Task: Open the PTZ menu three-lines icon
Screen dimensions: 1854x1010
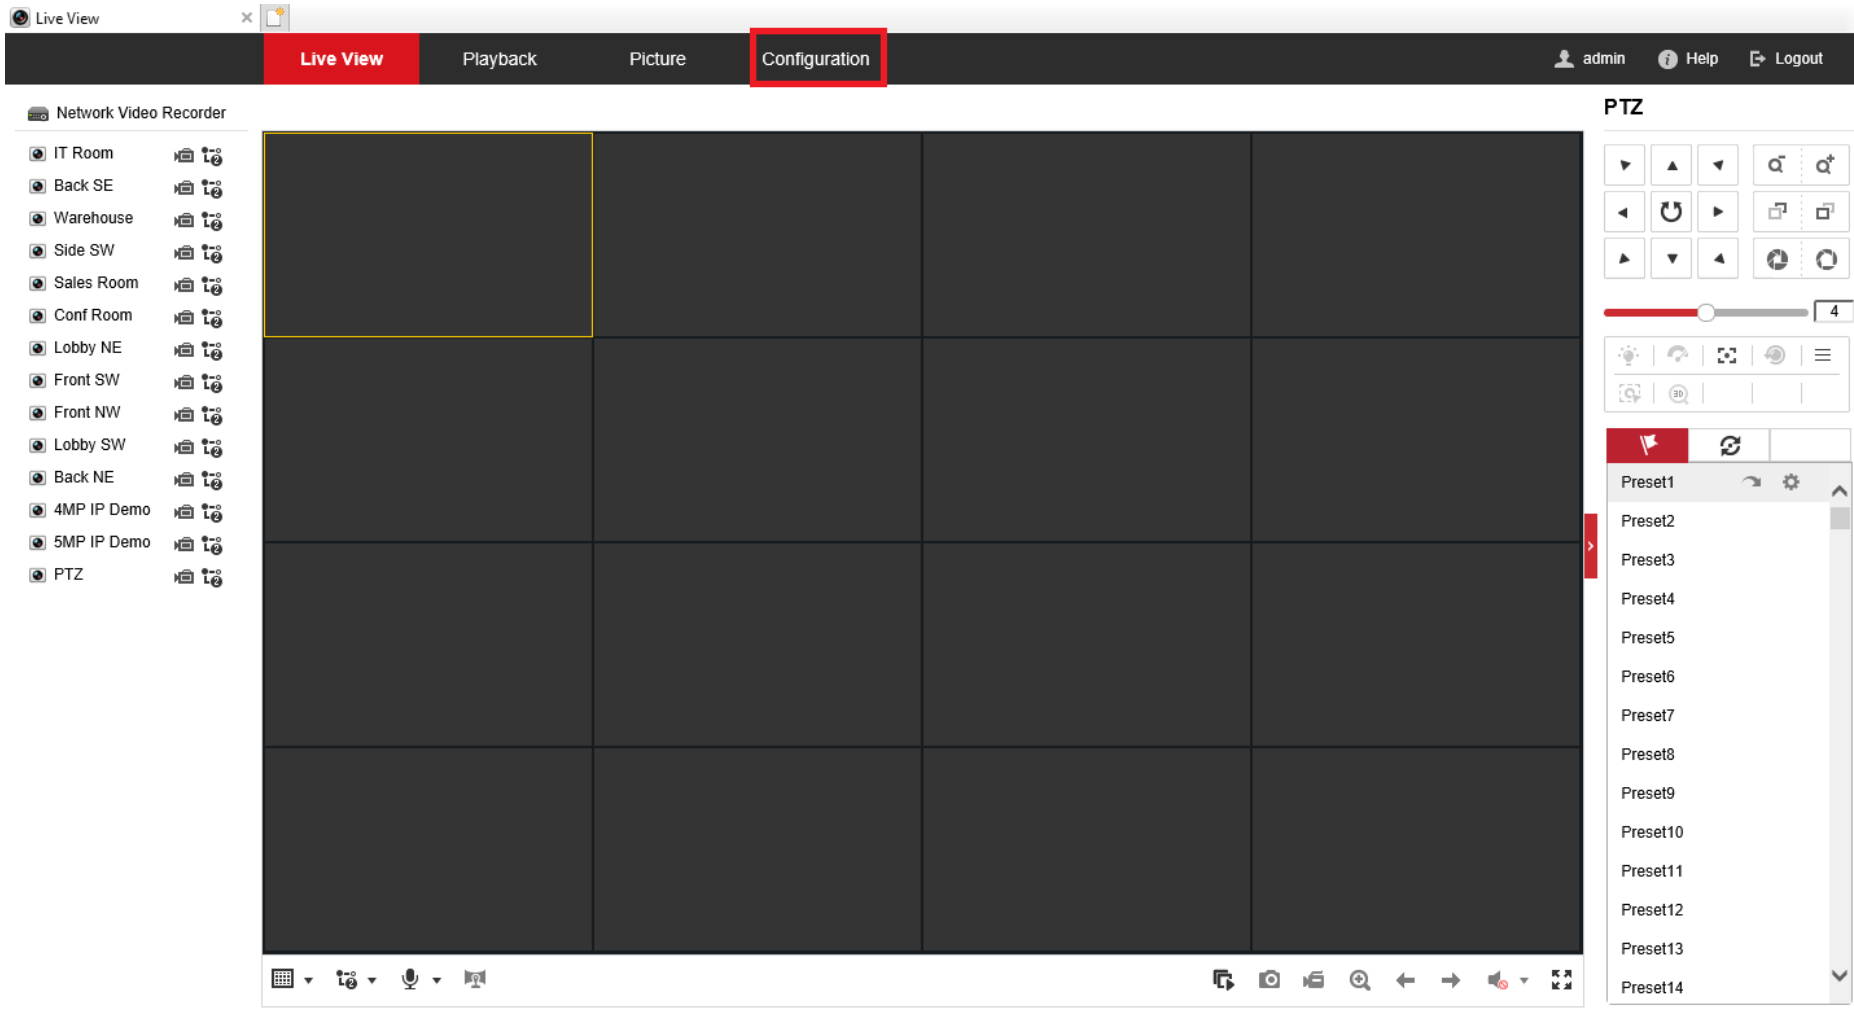Action: click(x=1823, y=355)
